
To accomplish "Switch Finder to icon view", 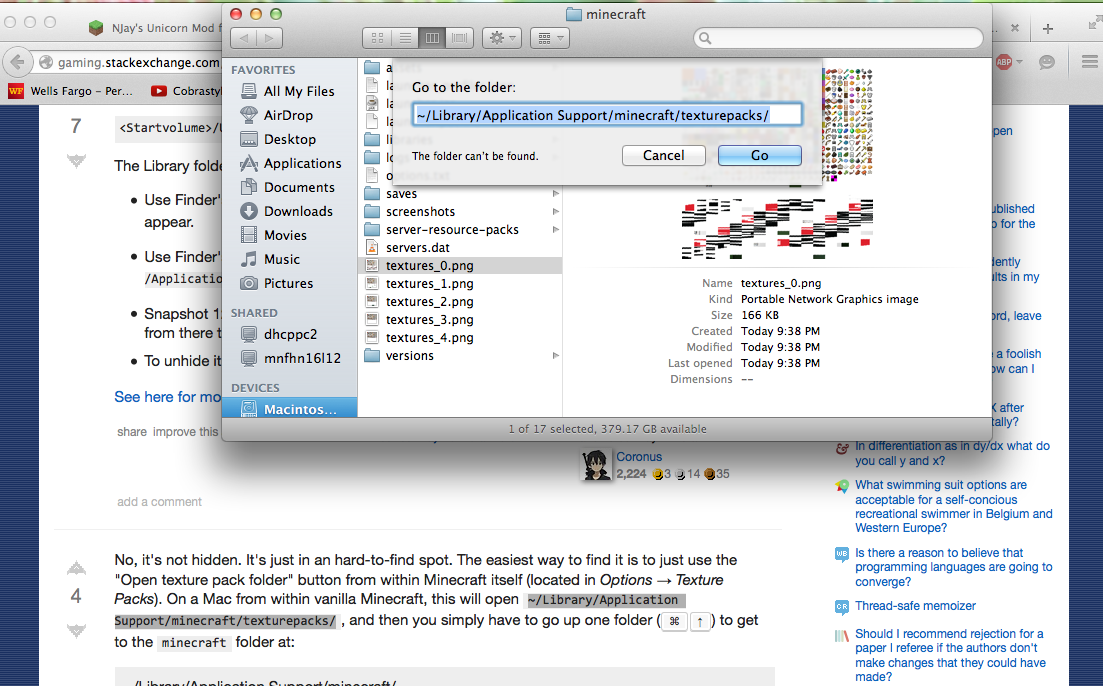I will tap(377, 38).
